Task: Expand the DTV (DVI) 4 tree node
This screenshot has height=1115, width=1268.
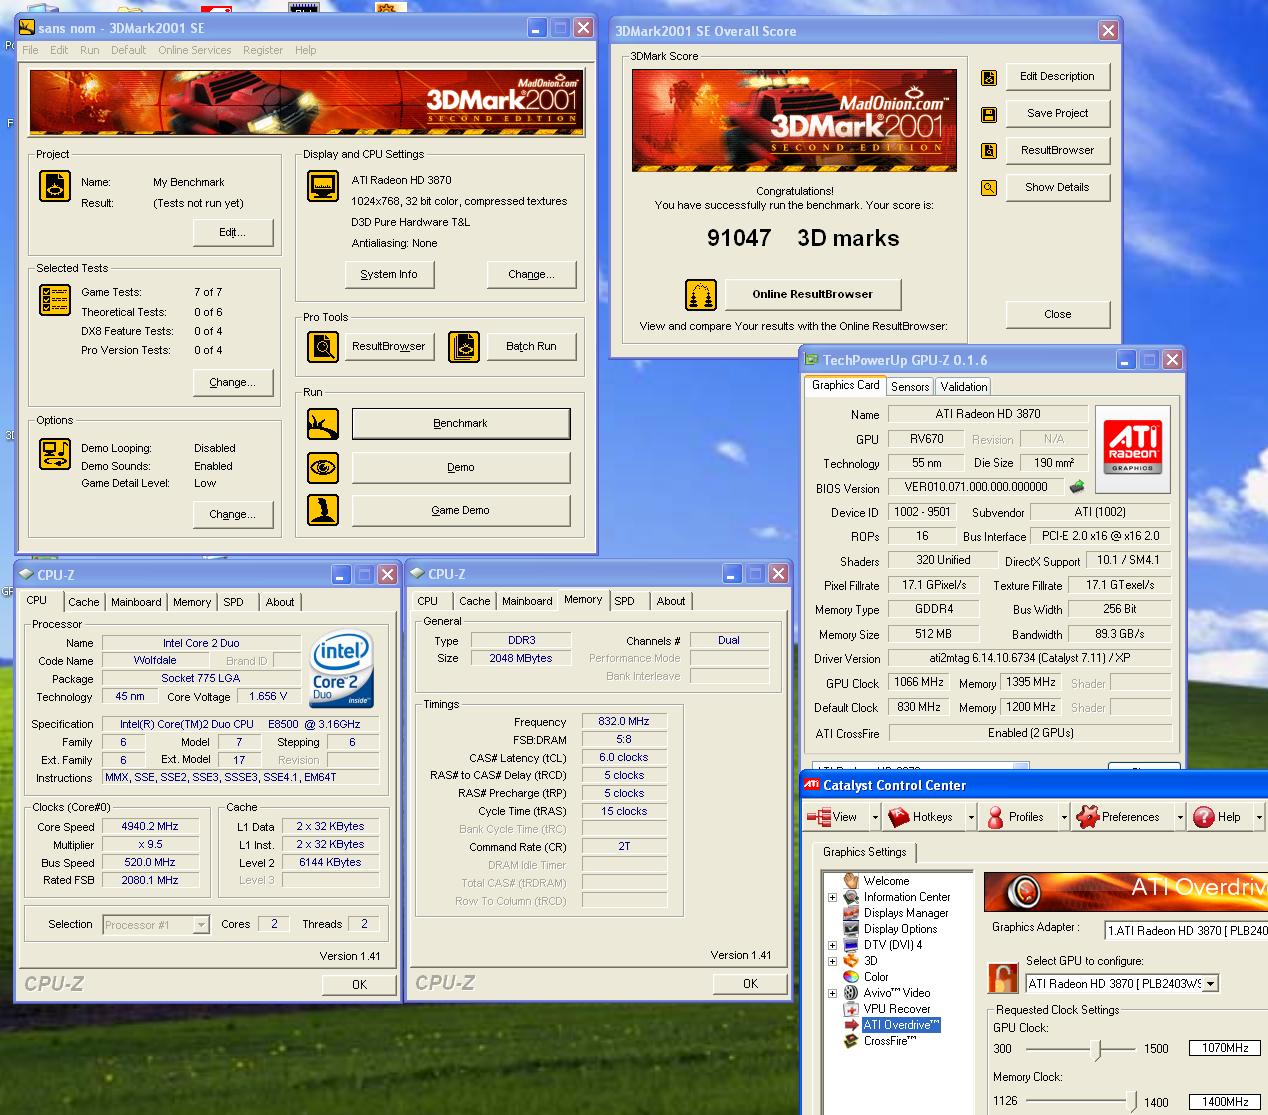Action: [x=832, y=945]
